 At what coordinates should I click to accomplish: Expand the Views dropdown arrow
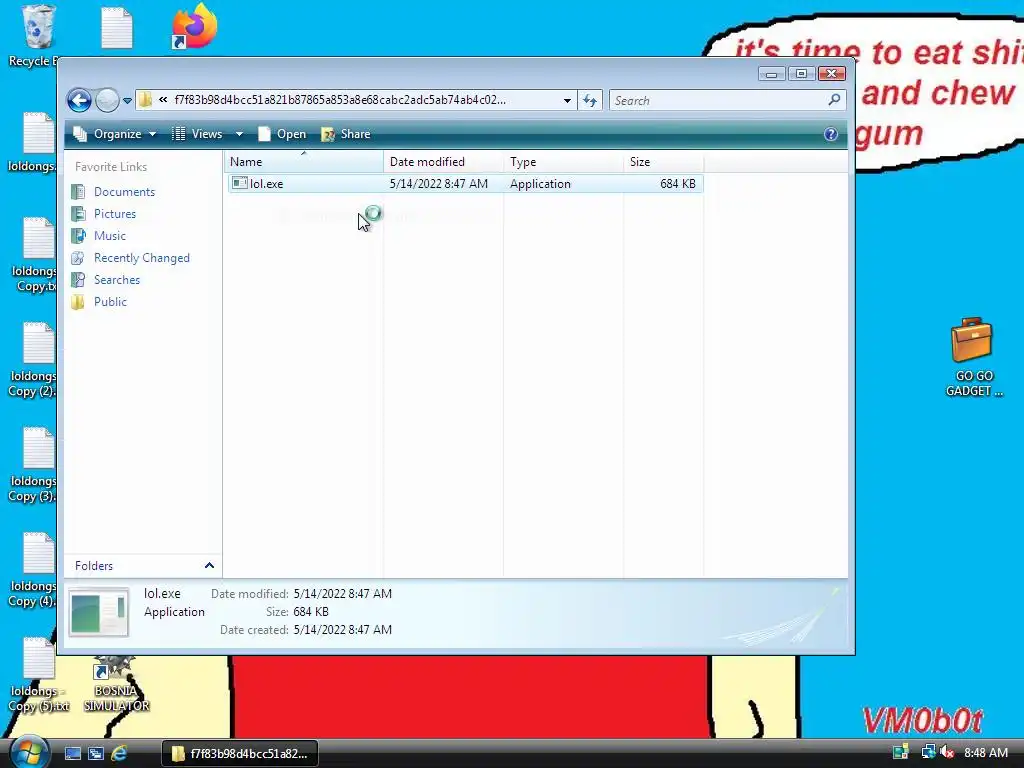tap(239, 134)
